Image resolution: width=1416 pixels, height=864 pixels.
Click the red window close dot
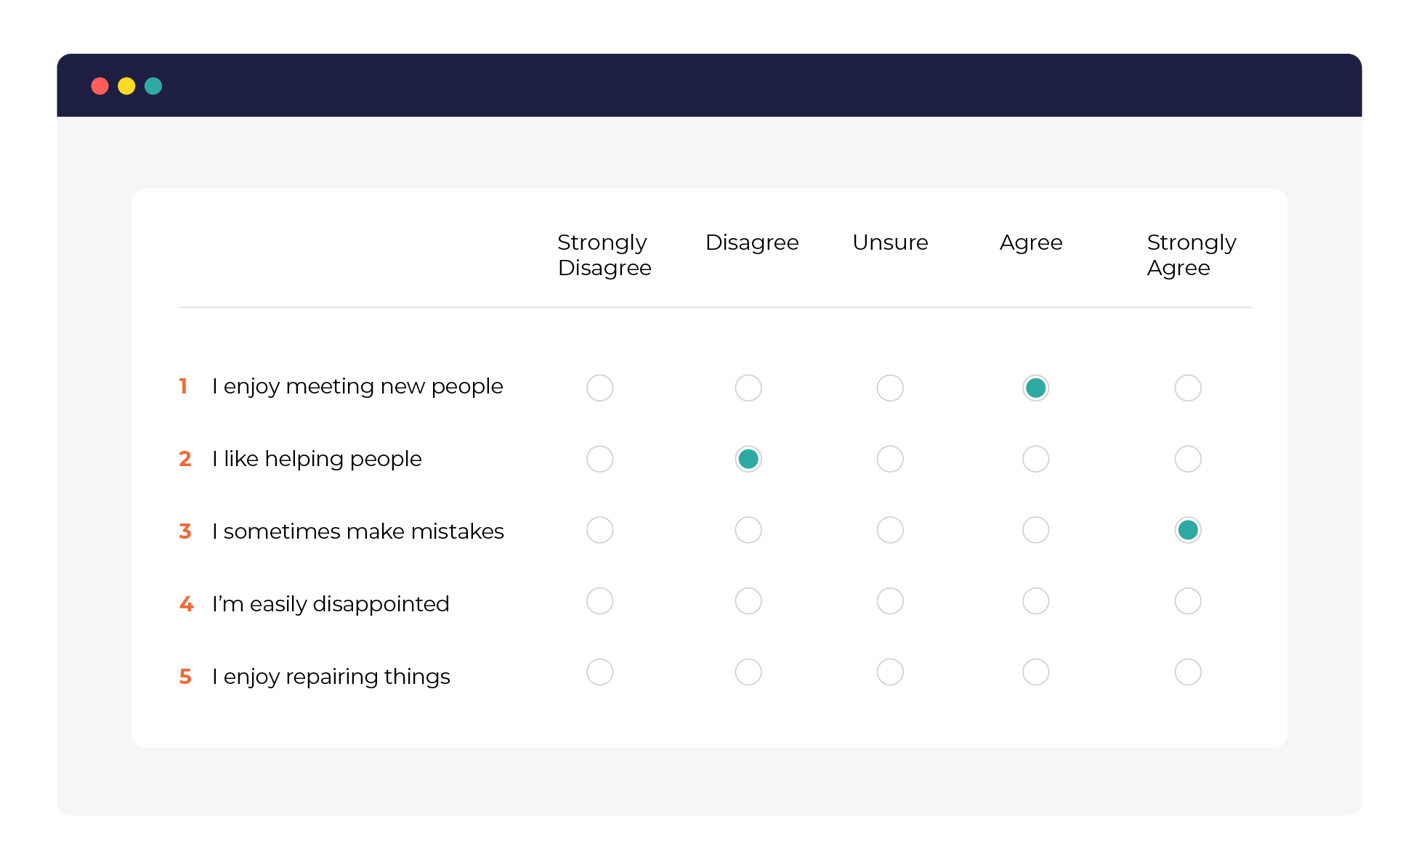tap(100, 86)
